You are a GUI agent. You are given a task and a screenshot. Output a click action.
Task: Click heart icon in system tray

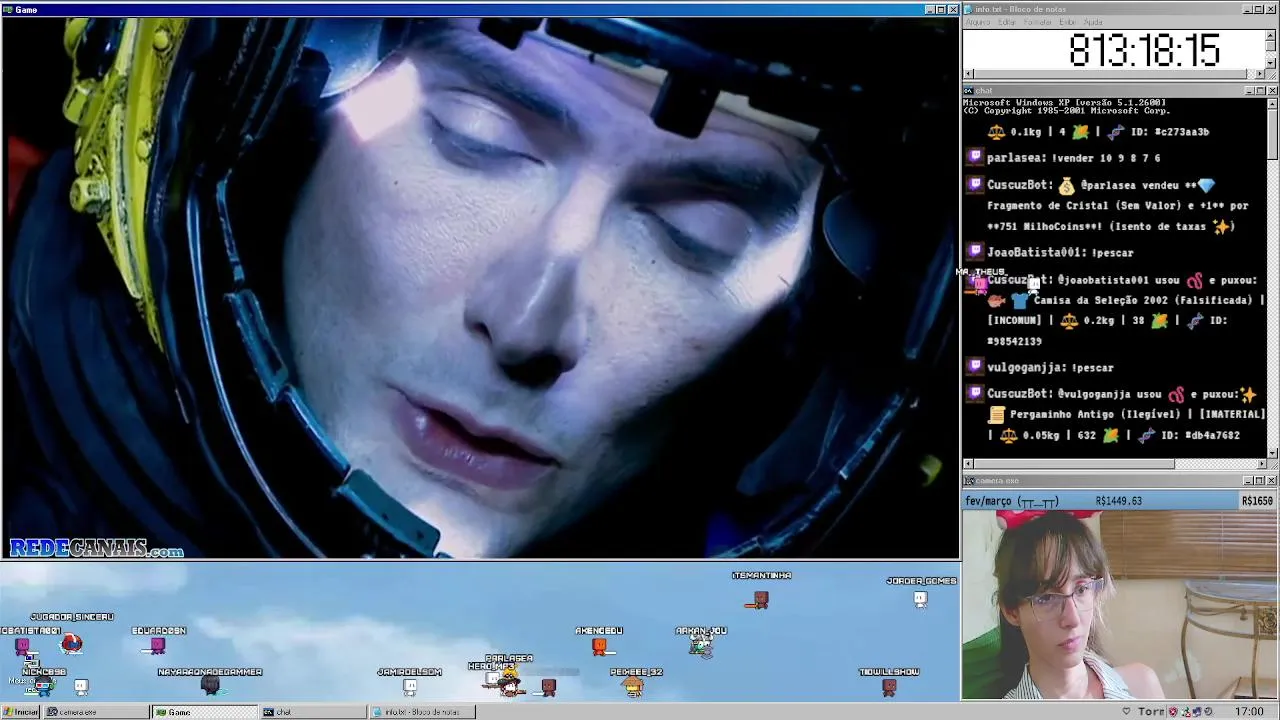(1127, 712)
